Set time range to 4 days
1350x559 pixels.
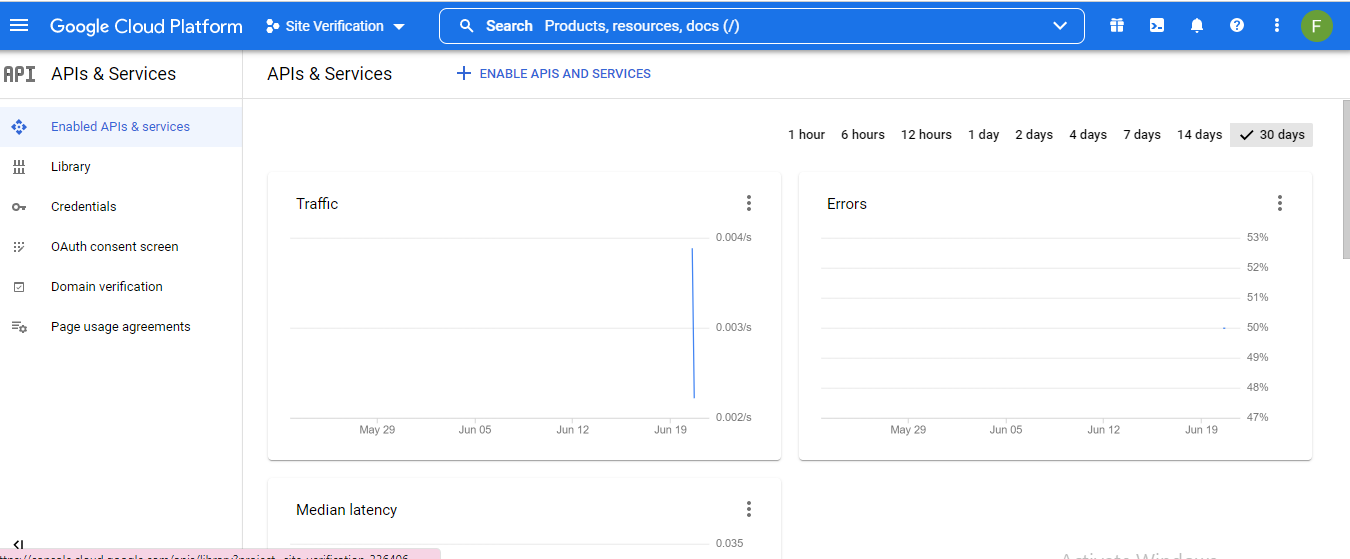tap(1088, 135)
